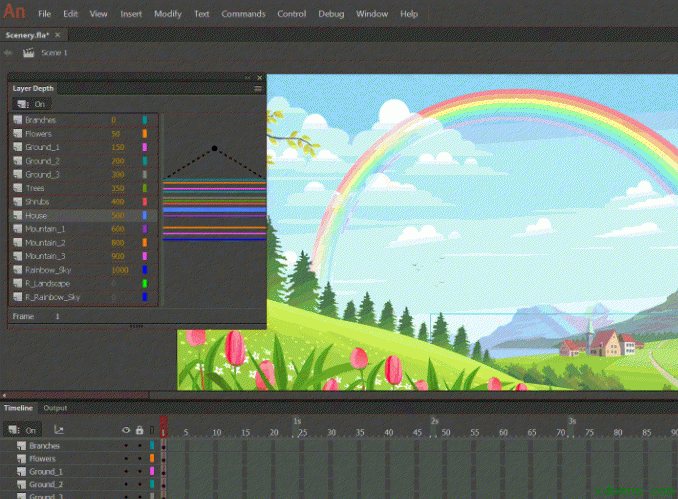The height and width of the screenshot is (499, 678).
Task: Open the Window menu
Action: [x=372, y=14]
